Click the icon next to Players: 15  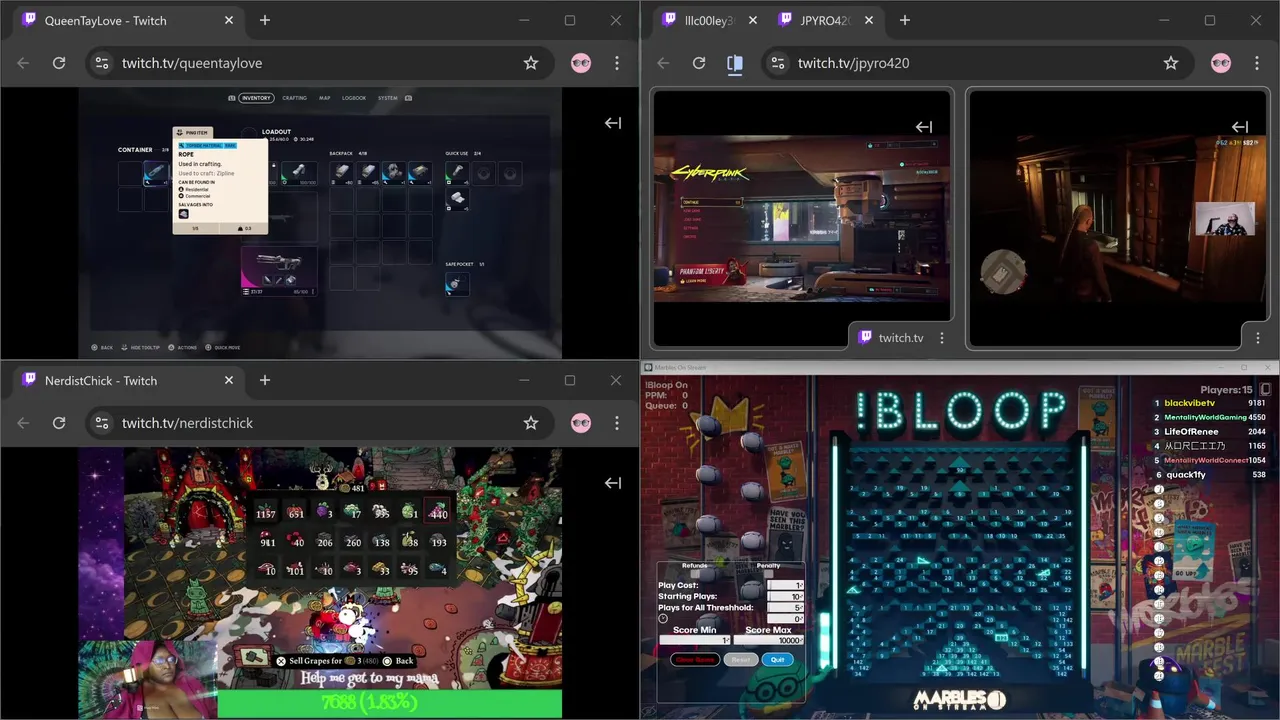[x=1265, y=389]
